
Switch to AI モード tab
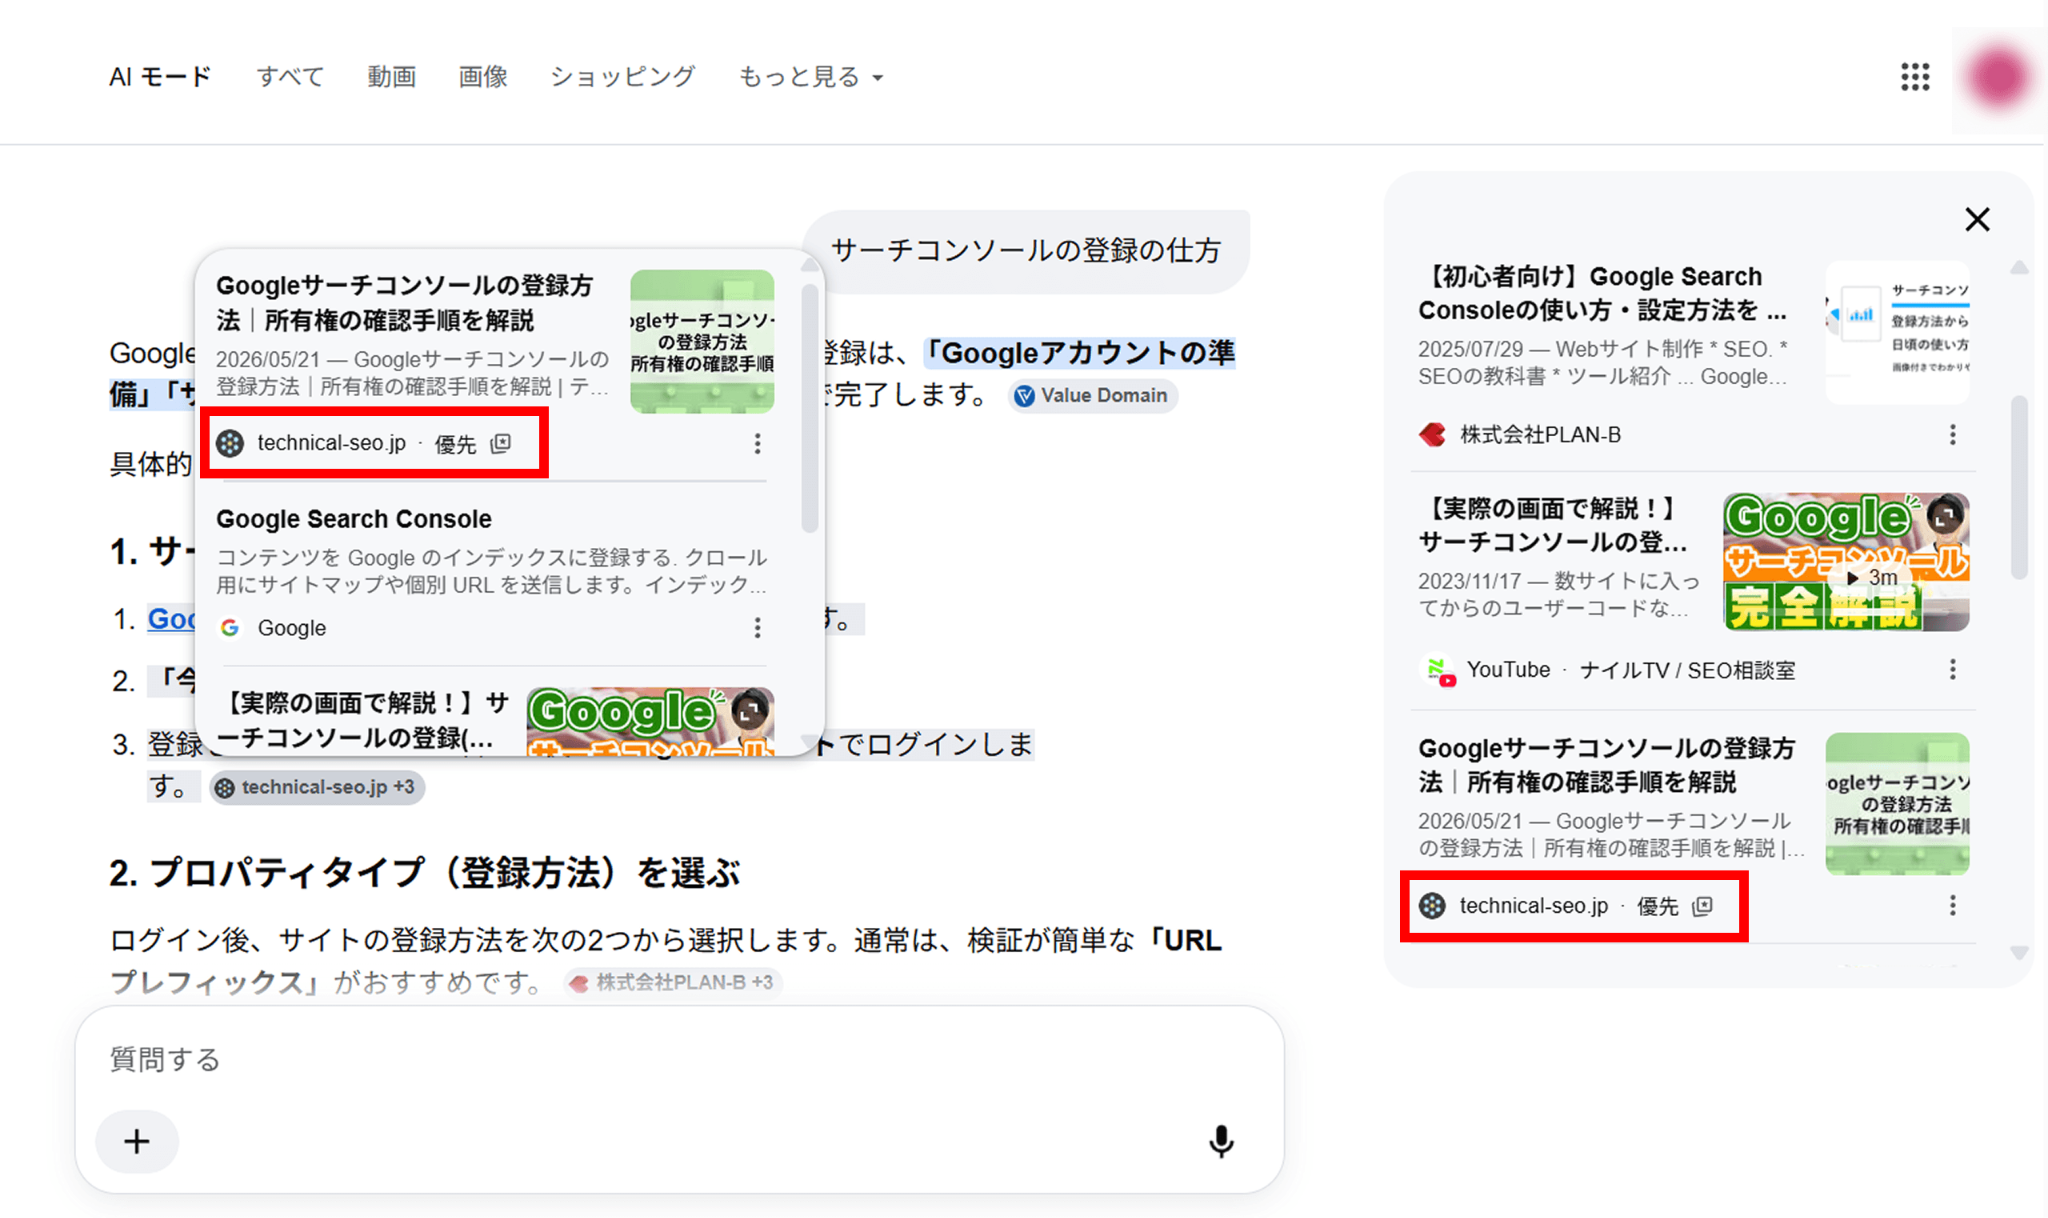coord(160,77)
